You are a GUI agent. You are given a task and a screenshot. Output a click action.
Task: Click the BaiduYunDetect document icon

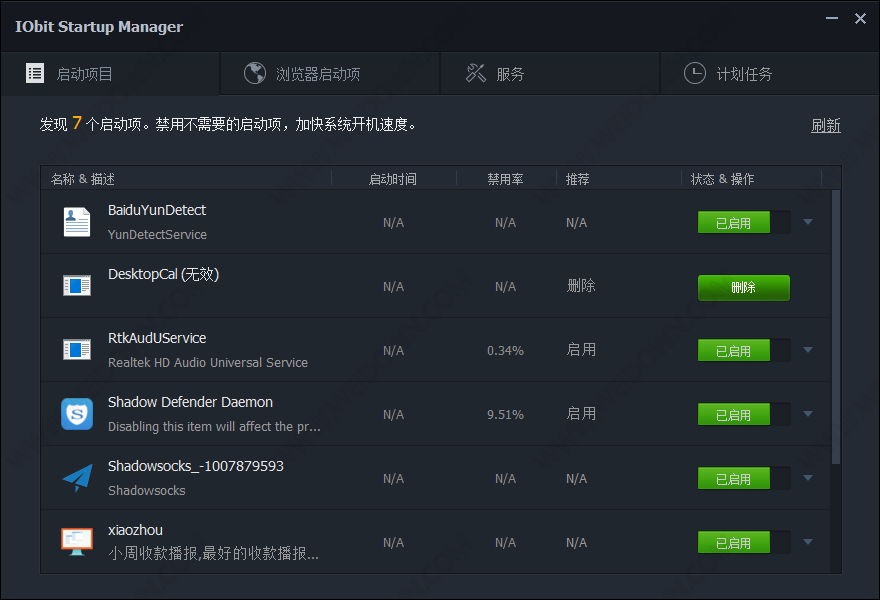(x=77, y=222)
